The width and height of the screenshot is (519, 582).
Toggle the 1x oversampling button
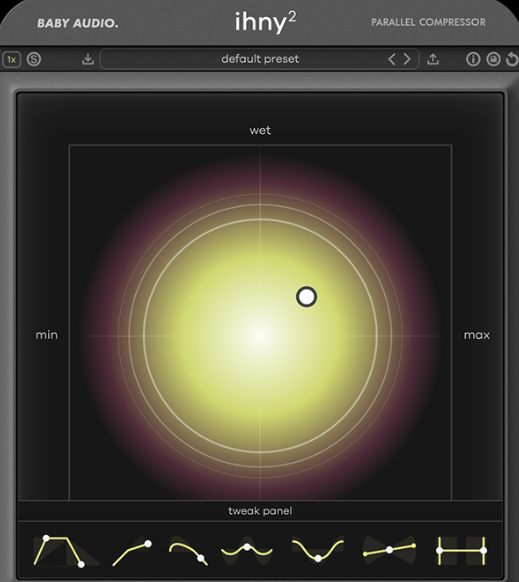(12, 59)
